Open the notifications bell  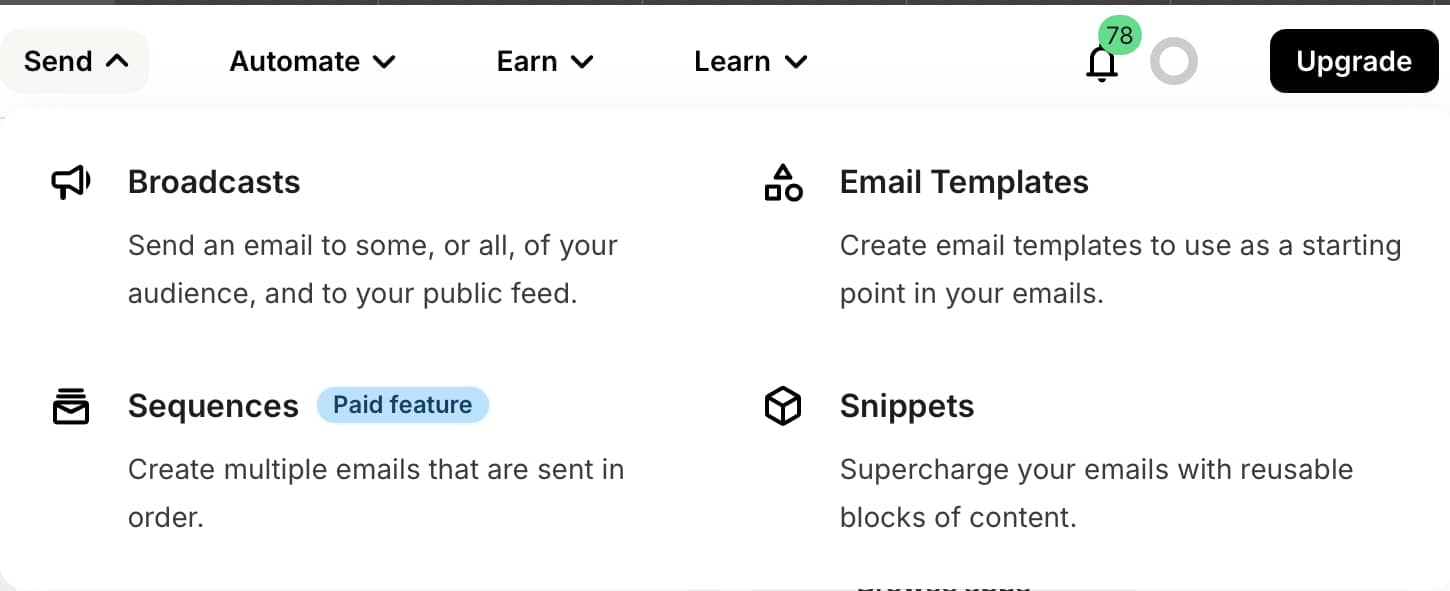pyautogui.click(x=1101, y=65)
